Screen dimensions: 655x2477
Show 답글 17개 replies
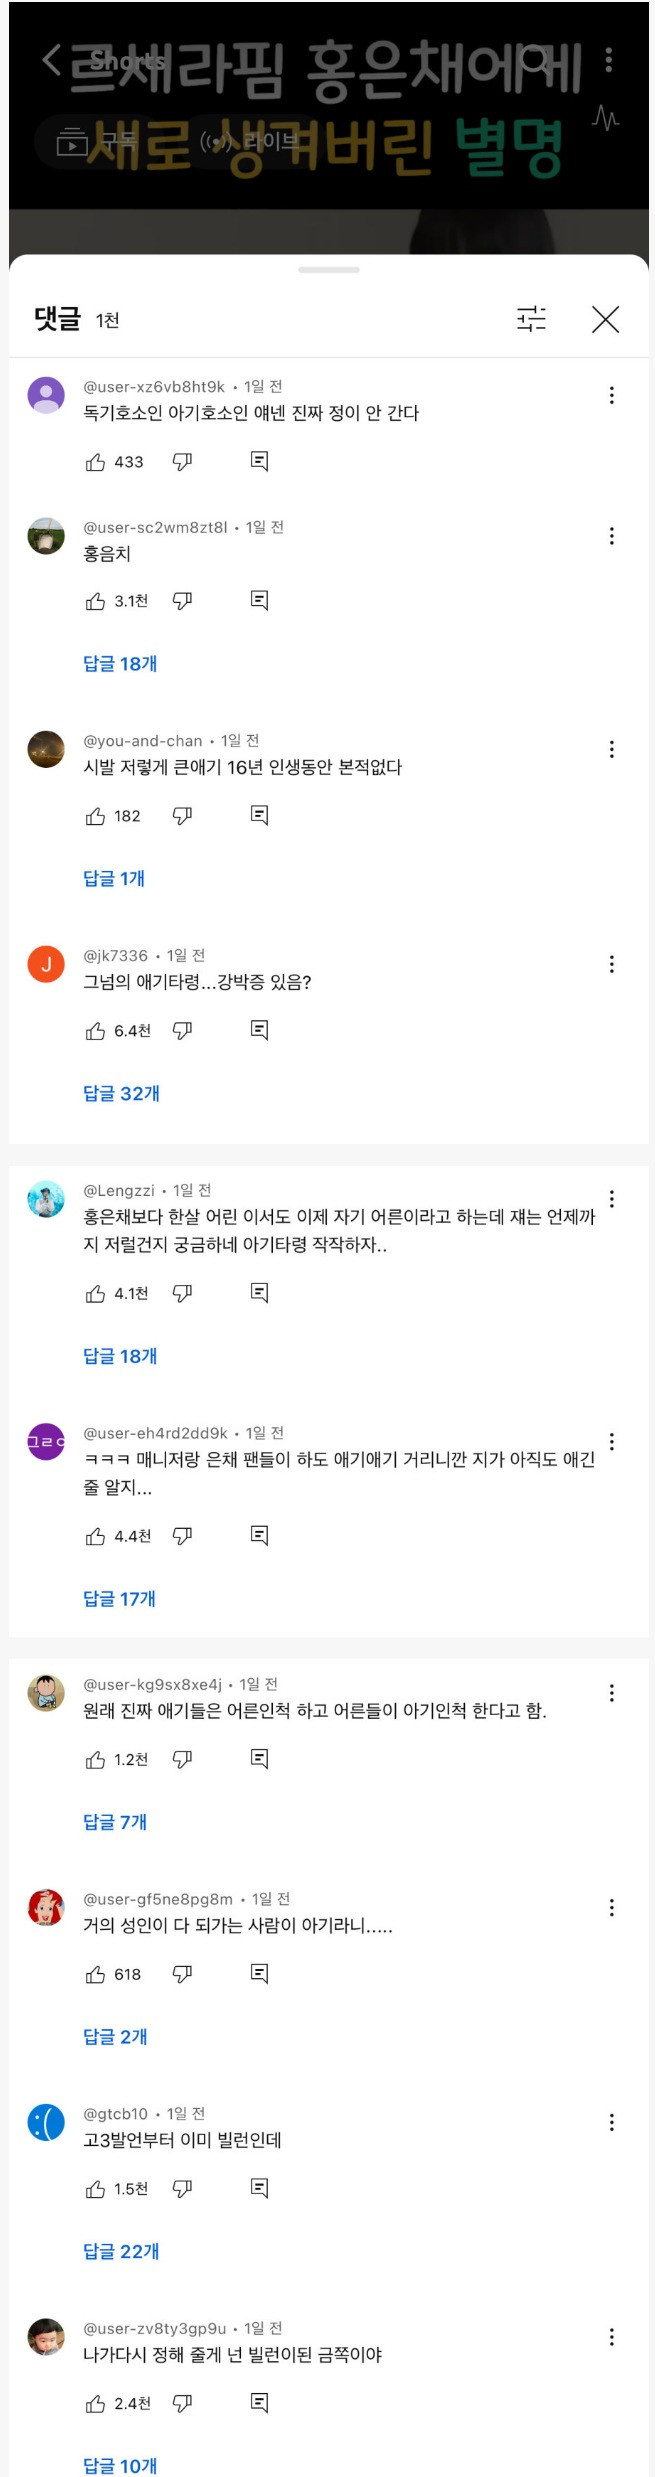pos(119,1598)
